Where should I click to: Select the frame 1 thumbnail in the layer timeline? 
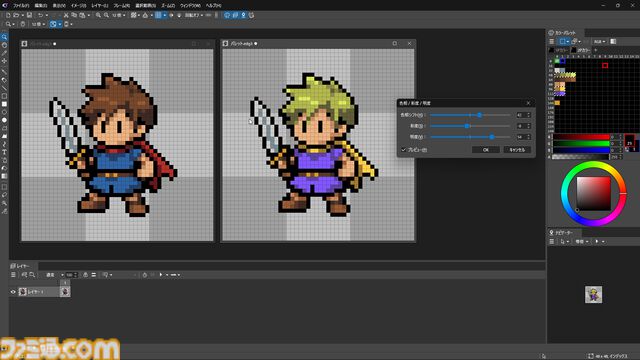[x=65, y=291]
